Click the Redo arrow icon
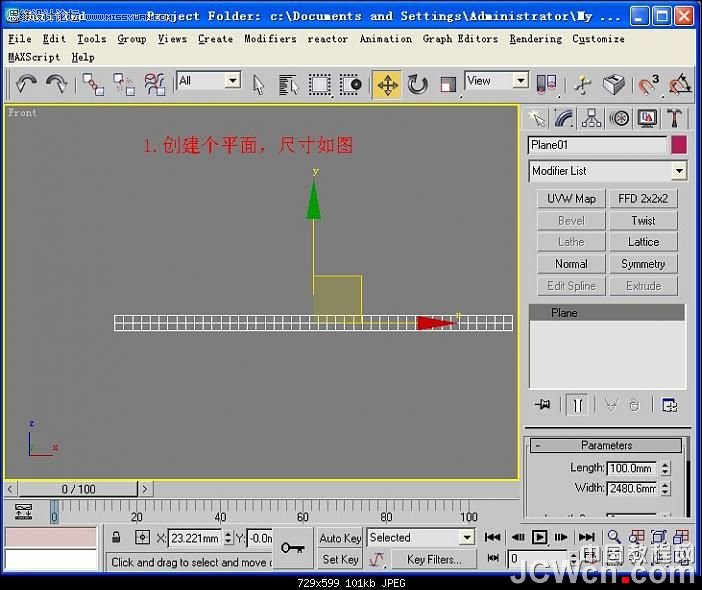This screenshot has width=702, height=590. pos(57,84)
